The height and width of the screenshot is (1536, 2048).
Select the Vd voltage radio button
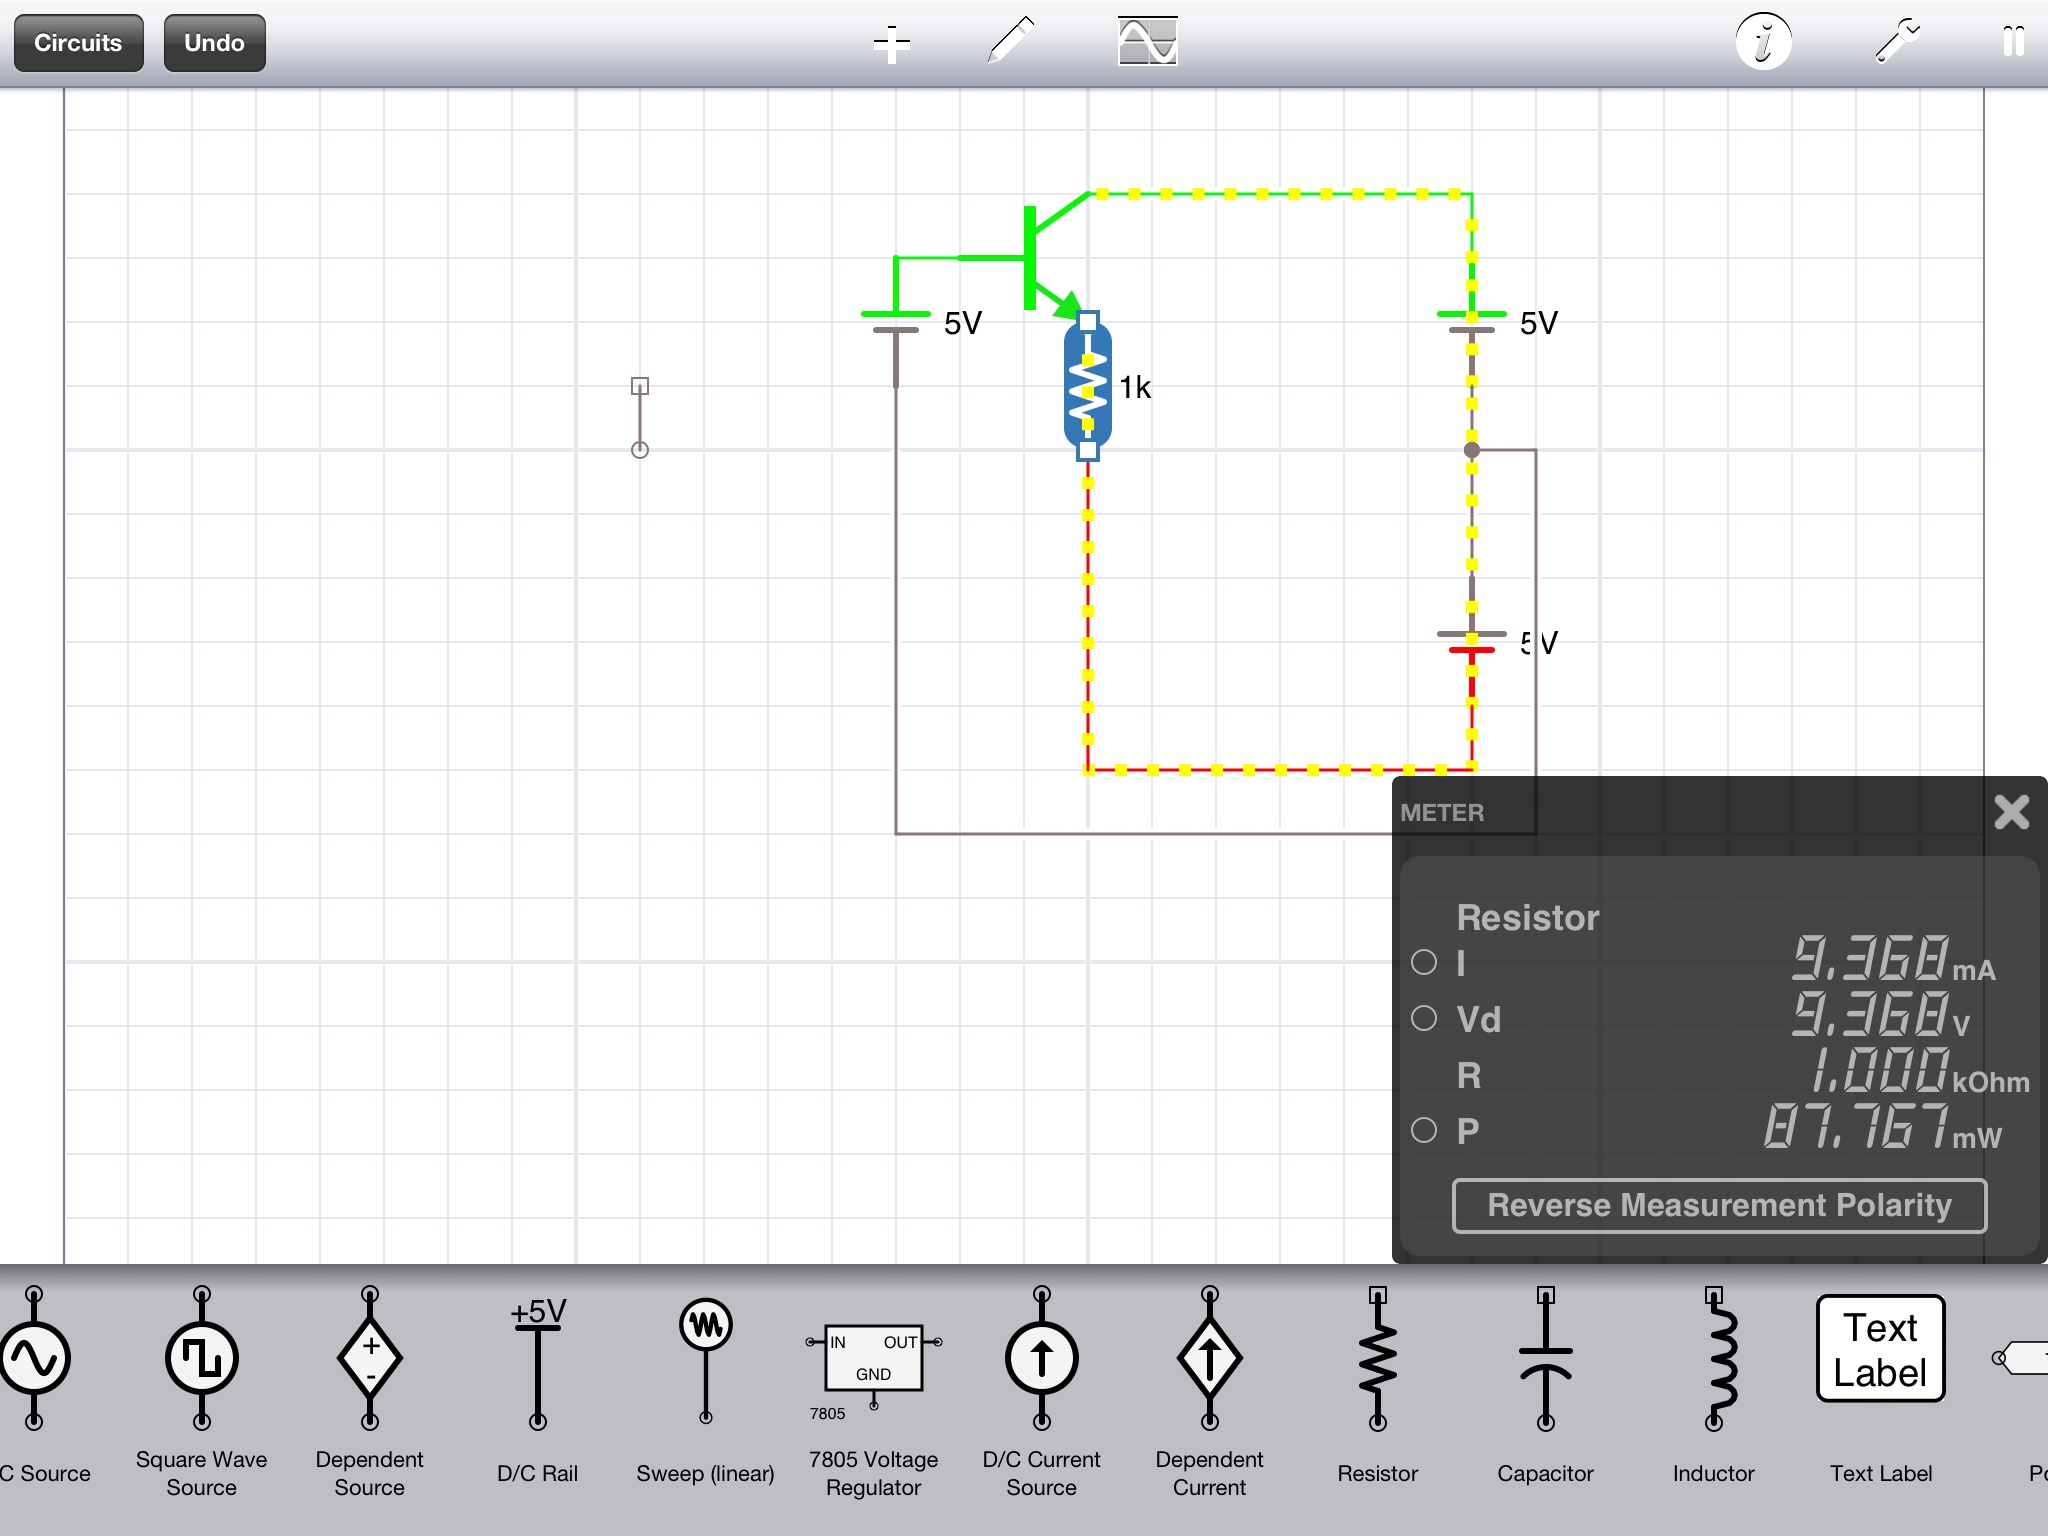tap(1424, 1018)
